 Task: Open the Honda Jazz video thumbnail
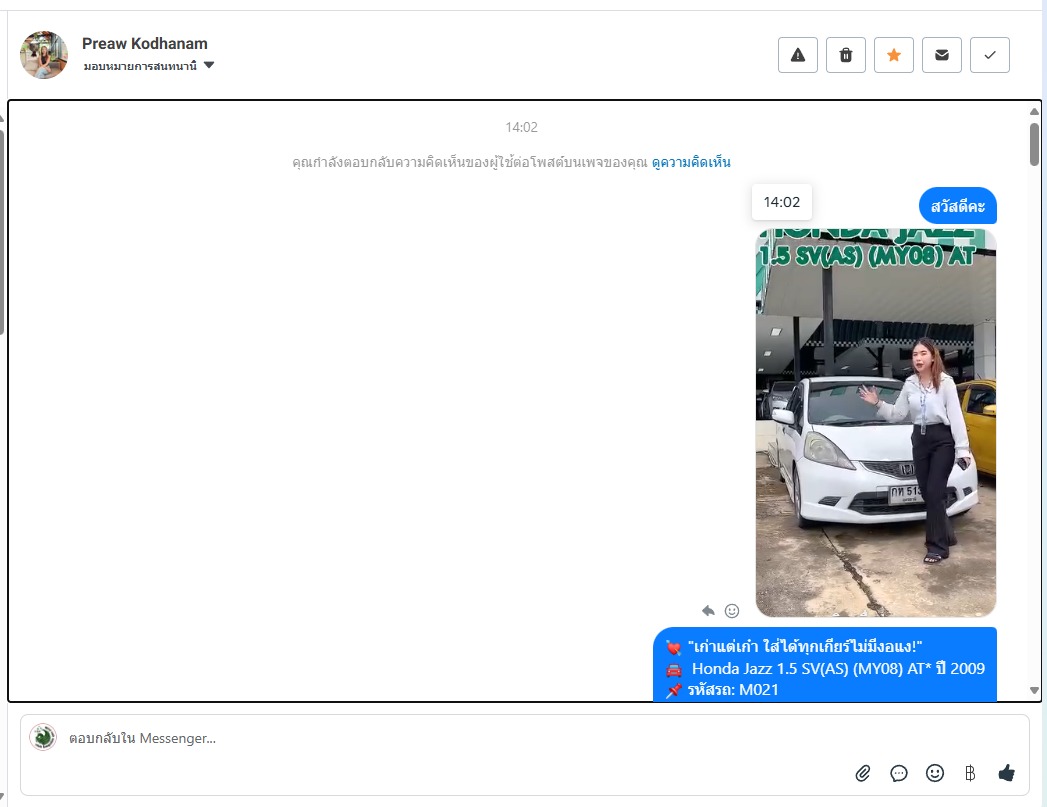coord(875,423)
